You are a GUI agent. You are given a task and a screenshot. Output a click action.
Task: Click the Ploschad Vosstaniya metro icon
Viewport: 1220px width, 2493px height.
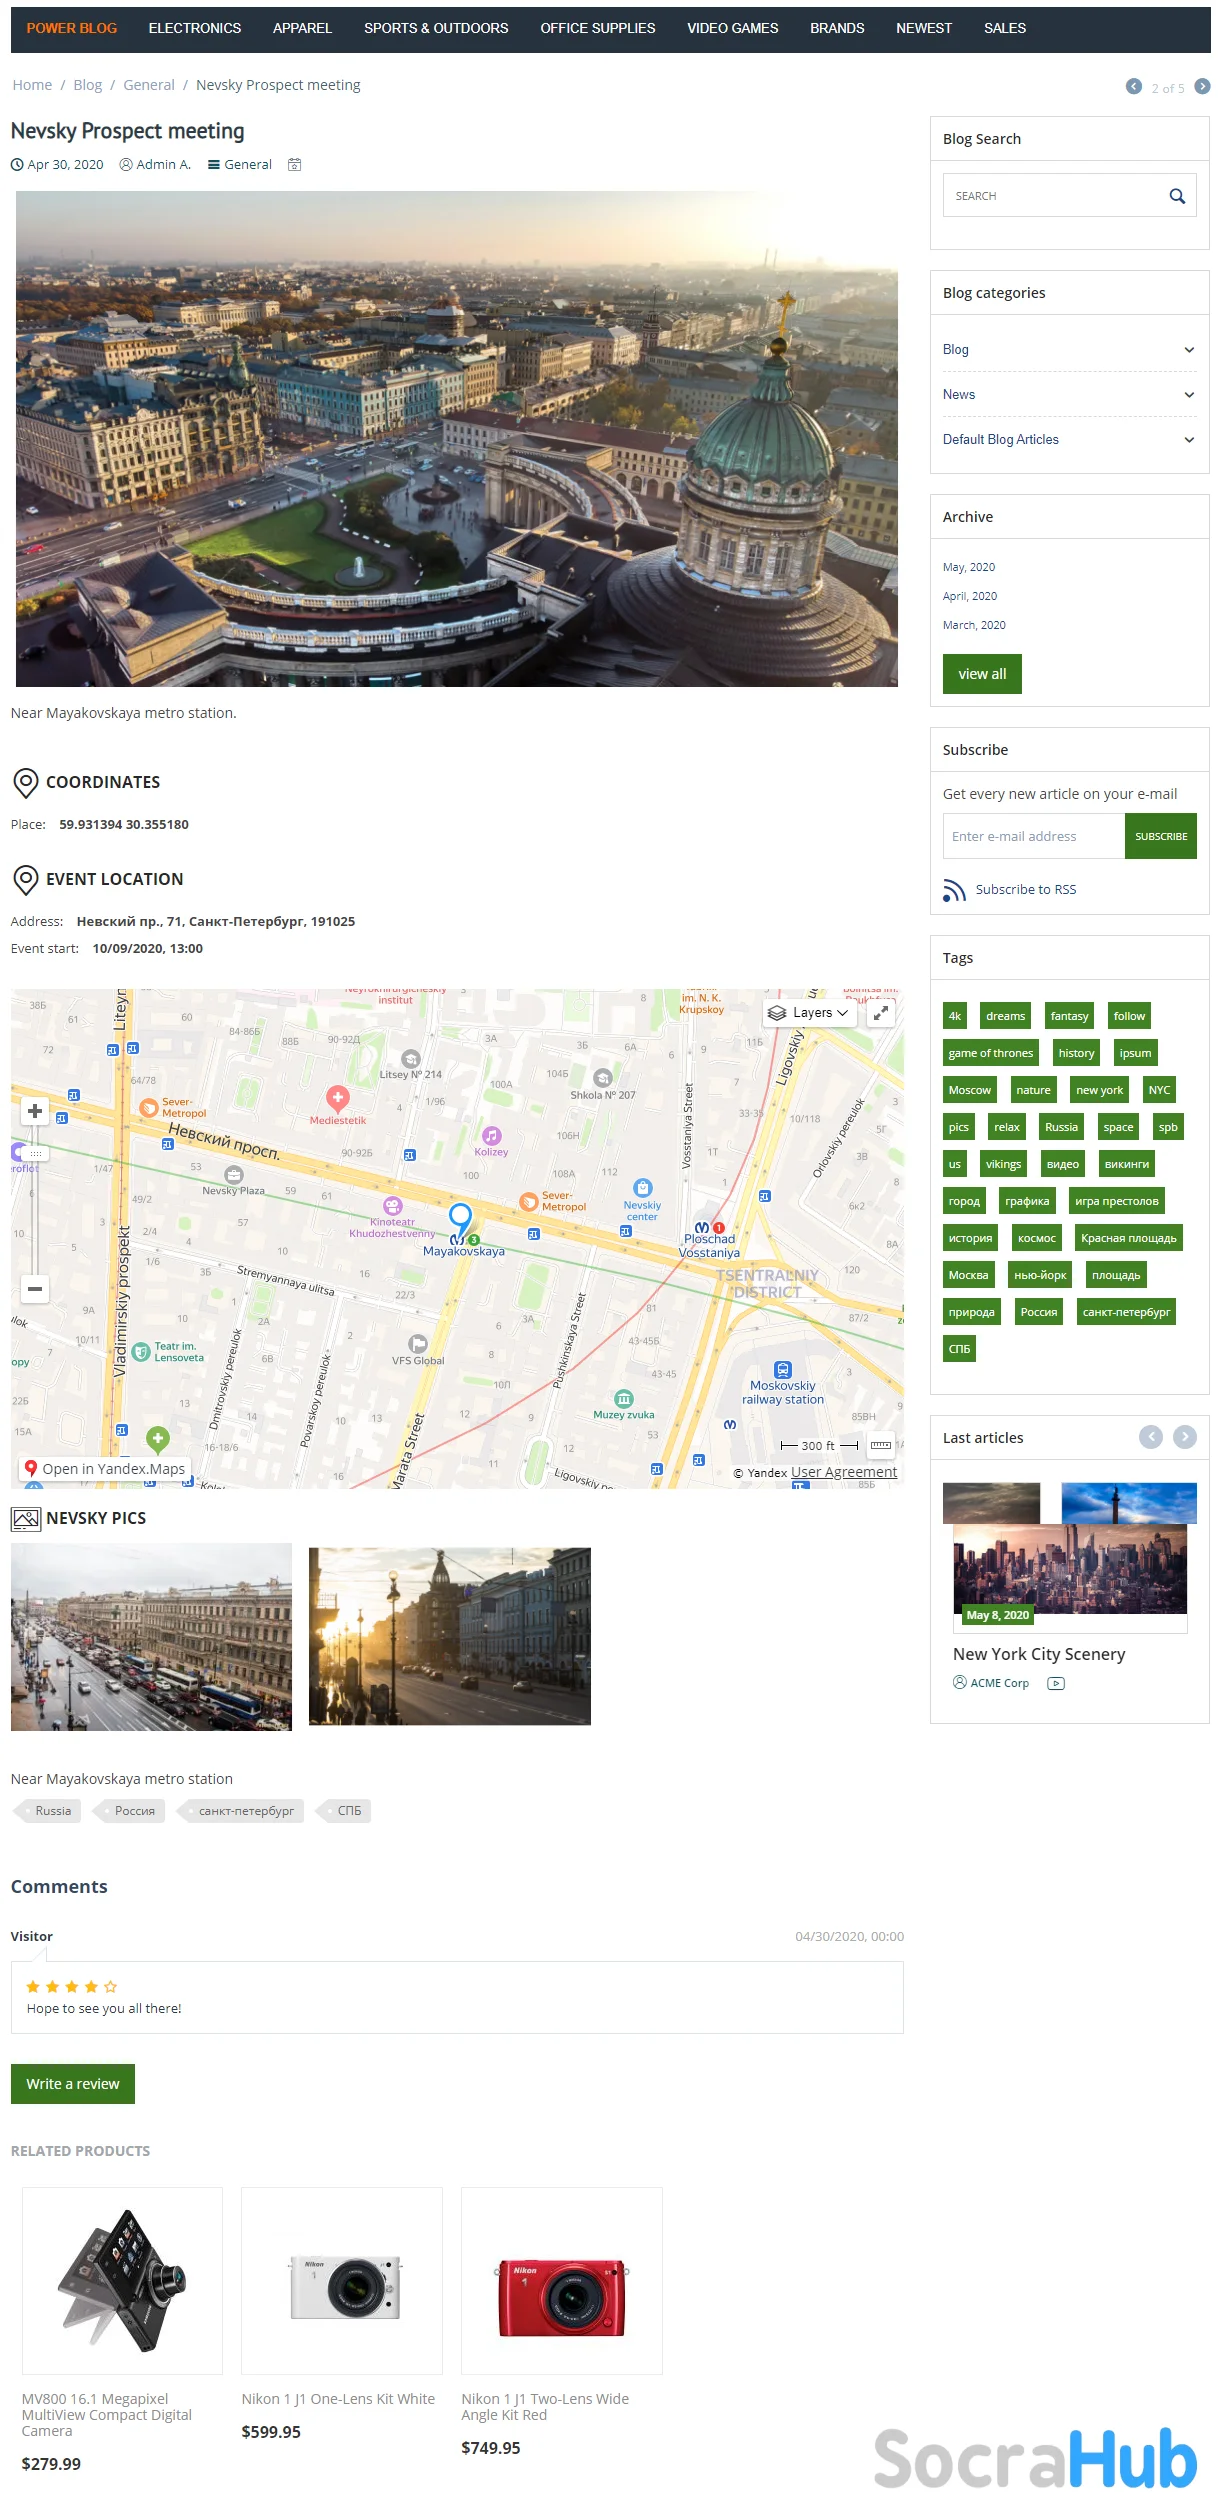[x=702, y=1227]
